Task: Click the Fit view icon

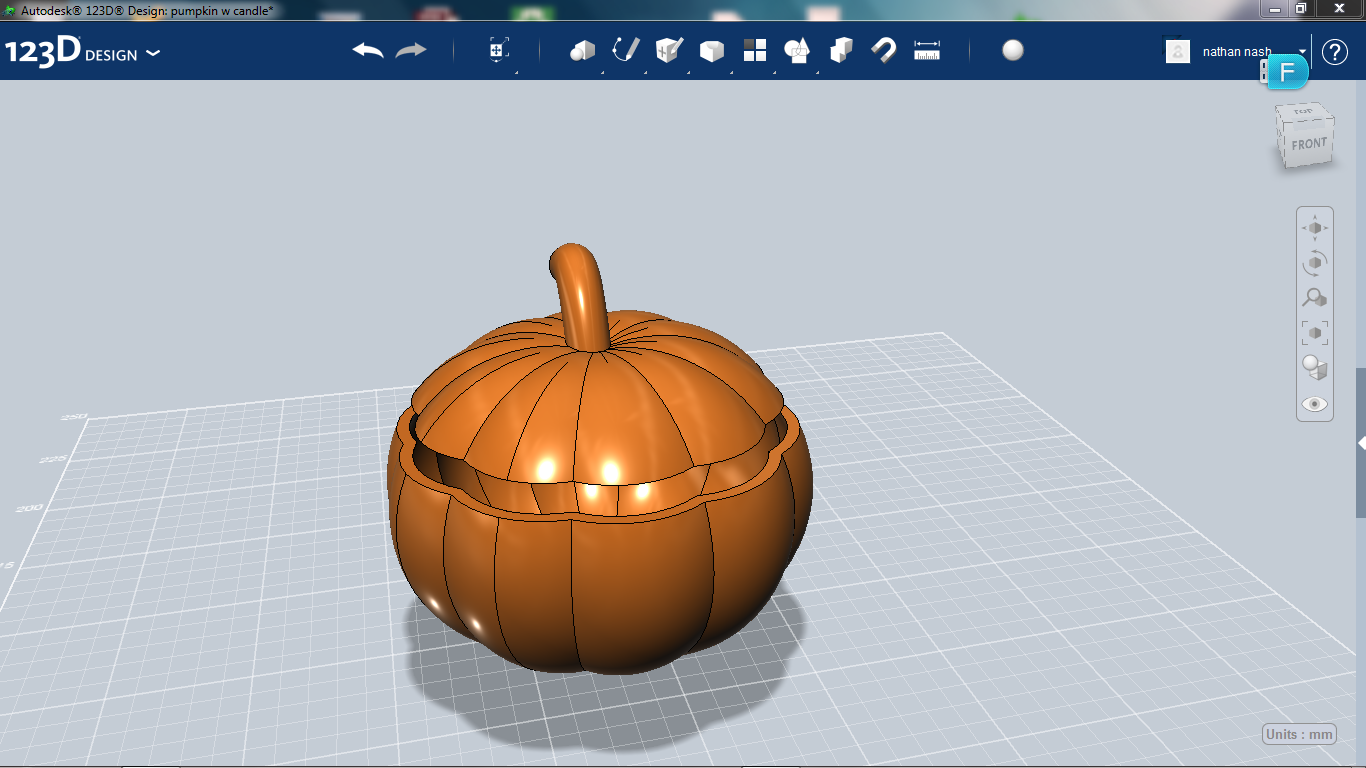Action: [x=1315, y=332]
